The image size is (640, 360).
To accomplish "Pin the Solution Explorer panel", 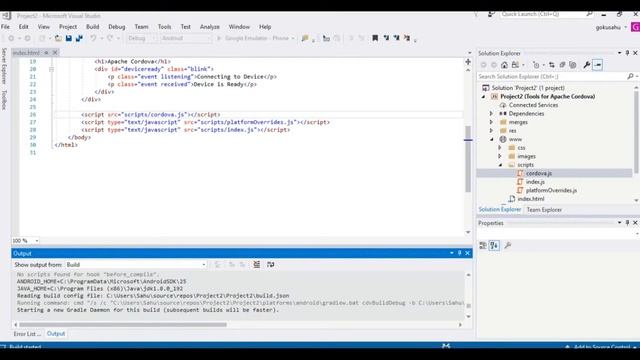I will pyautogui.click(x=627, y=53).
